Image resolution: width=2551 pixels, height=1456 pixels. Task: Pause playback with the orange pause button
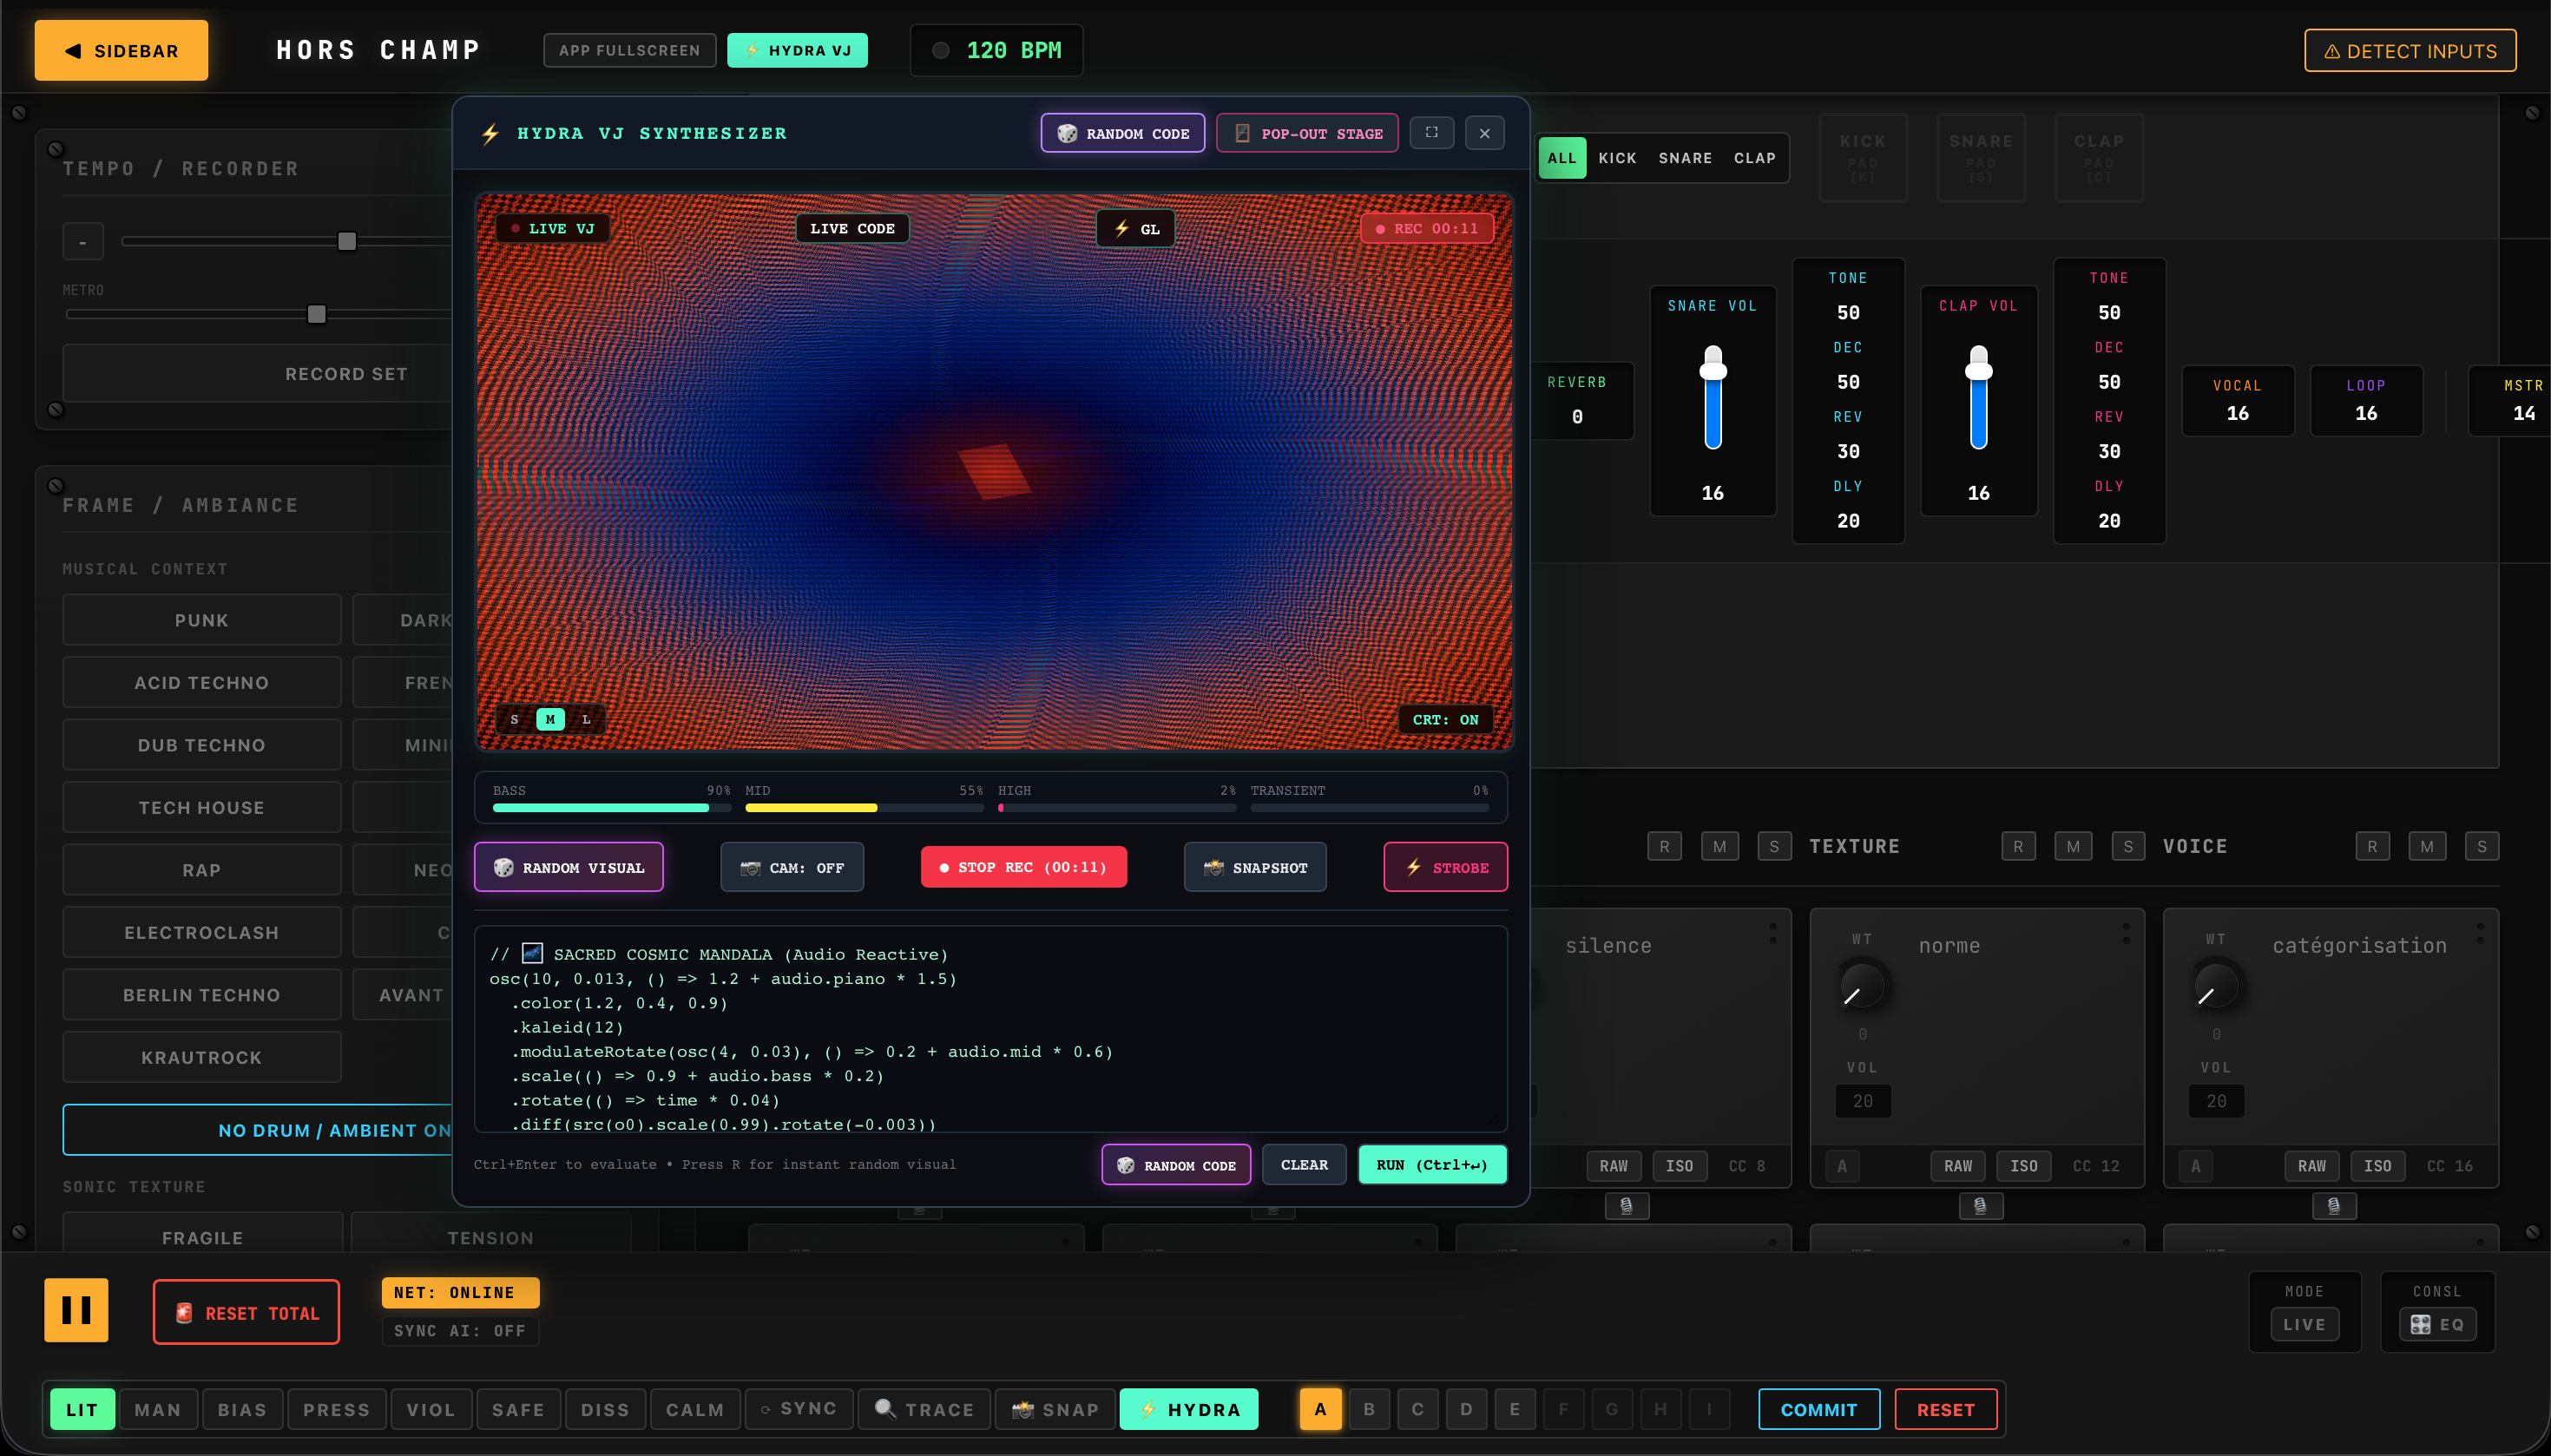click(76, 1309)
